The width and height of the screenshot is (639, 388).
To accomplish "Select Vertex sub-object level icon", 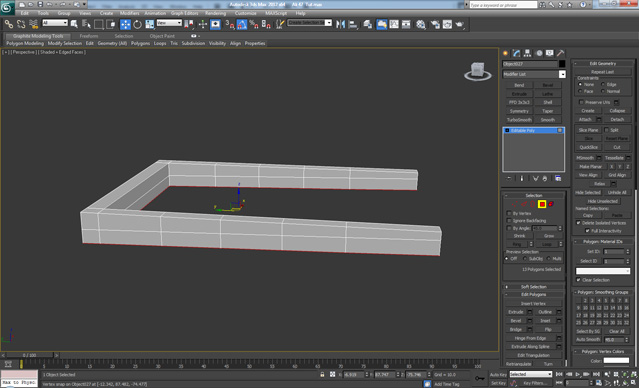I will (x=515, y=204).
